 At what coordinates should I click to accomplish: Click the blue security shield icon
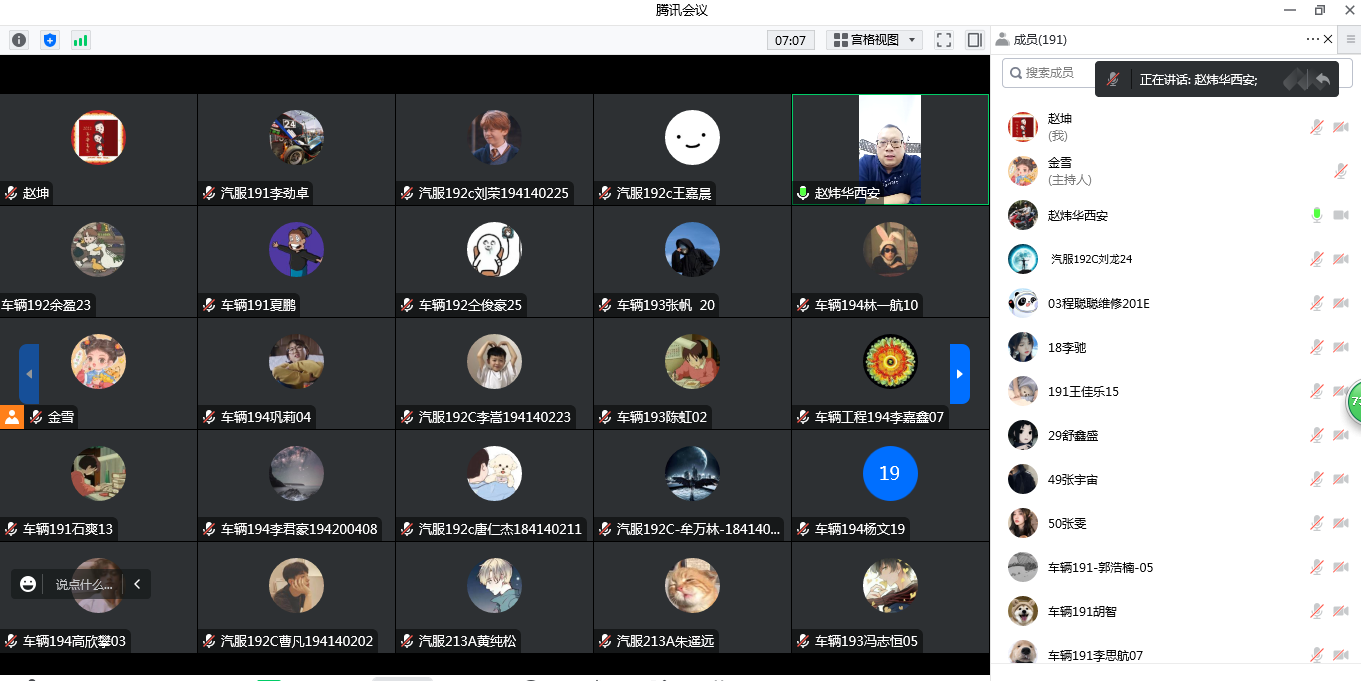[49, 40]
